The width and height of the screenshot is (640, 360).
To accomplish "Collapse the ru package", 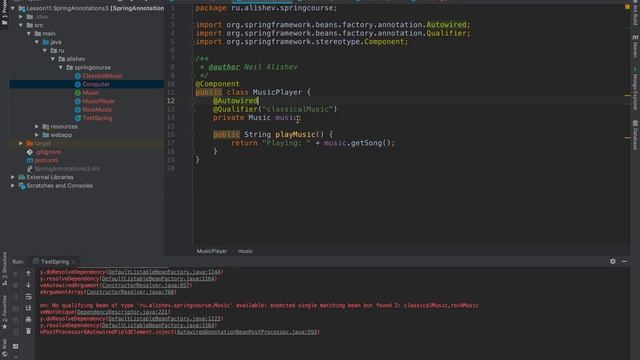I will 45,51.
